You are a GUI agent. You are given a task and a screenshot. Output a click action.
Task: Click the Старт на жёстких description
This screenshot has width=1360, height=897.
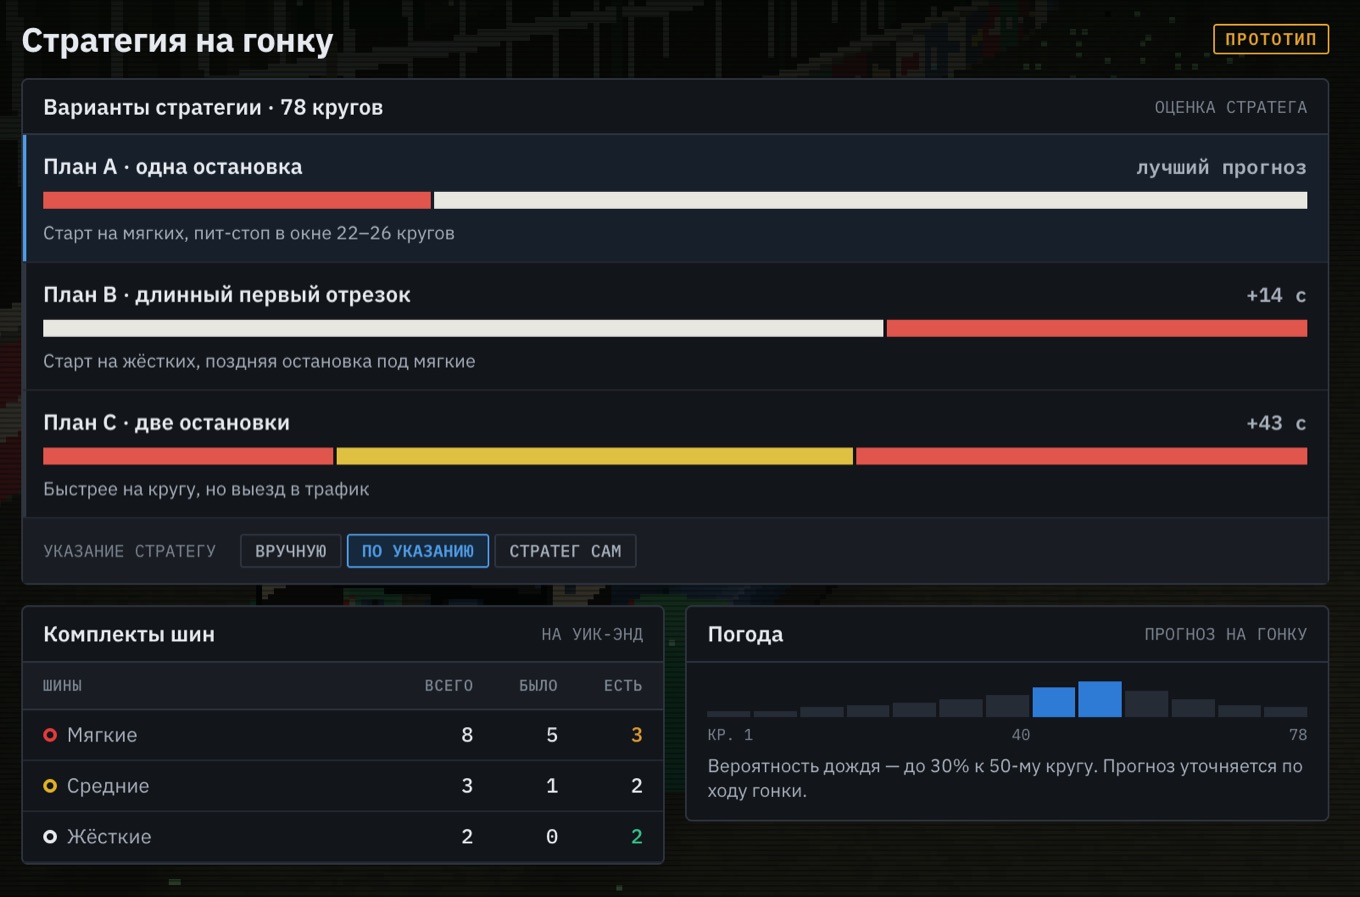coord(259,361)
